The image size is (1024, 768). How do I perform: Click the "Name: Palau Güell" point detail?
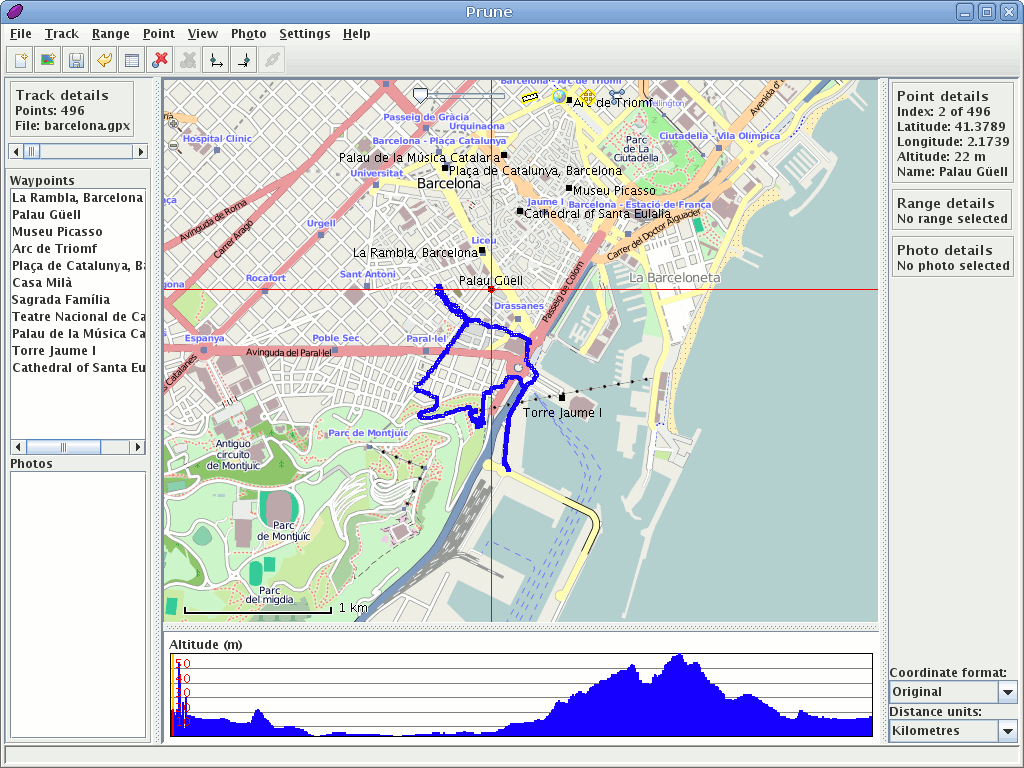[952, 172]
